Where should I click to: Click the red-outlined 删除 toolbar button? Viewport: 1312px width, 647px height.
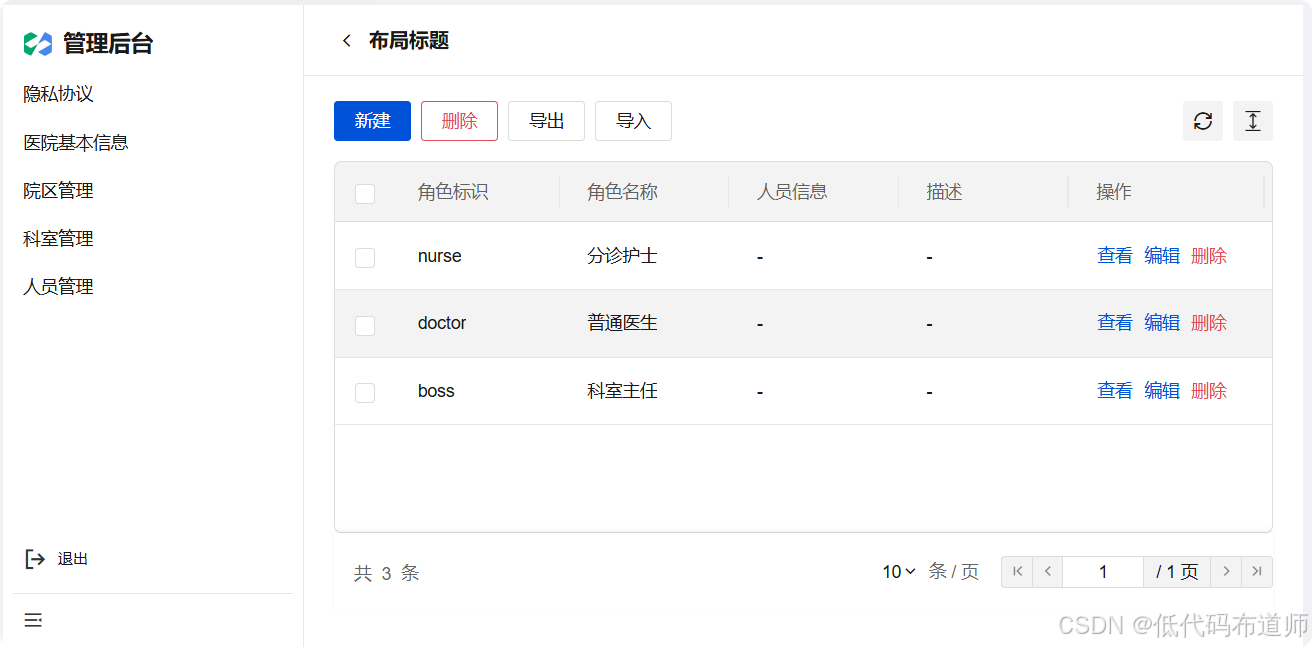click(459, 121)
